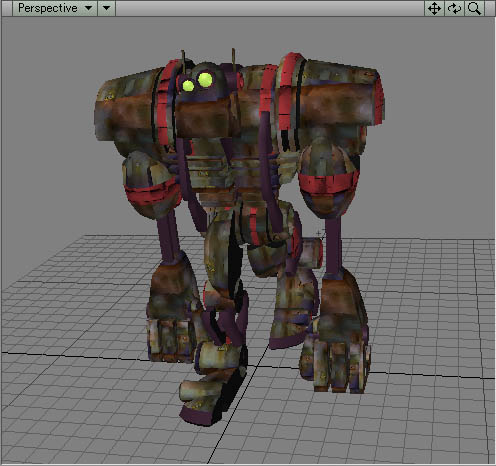Viewport: 496px width, 466px height.
Task: Click the robot's right-side hand fingers
Action: tap(336, 365)
